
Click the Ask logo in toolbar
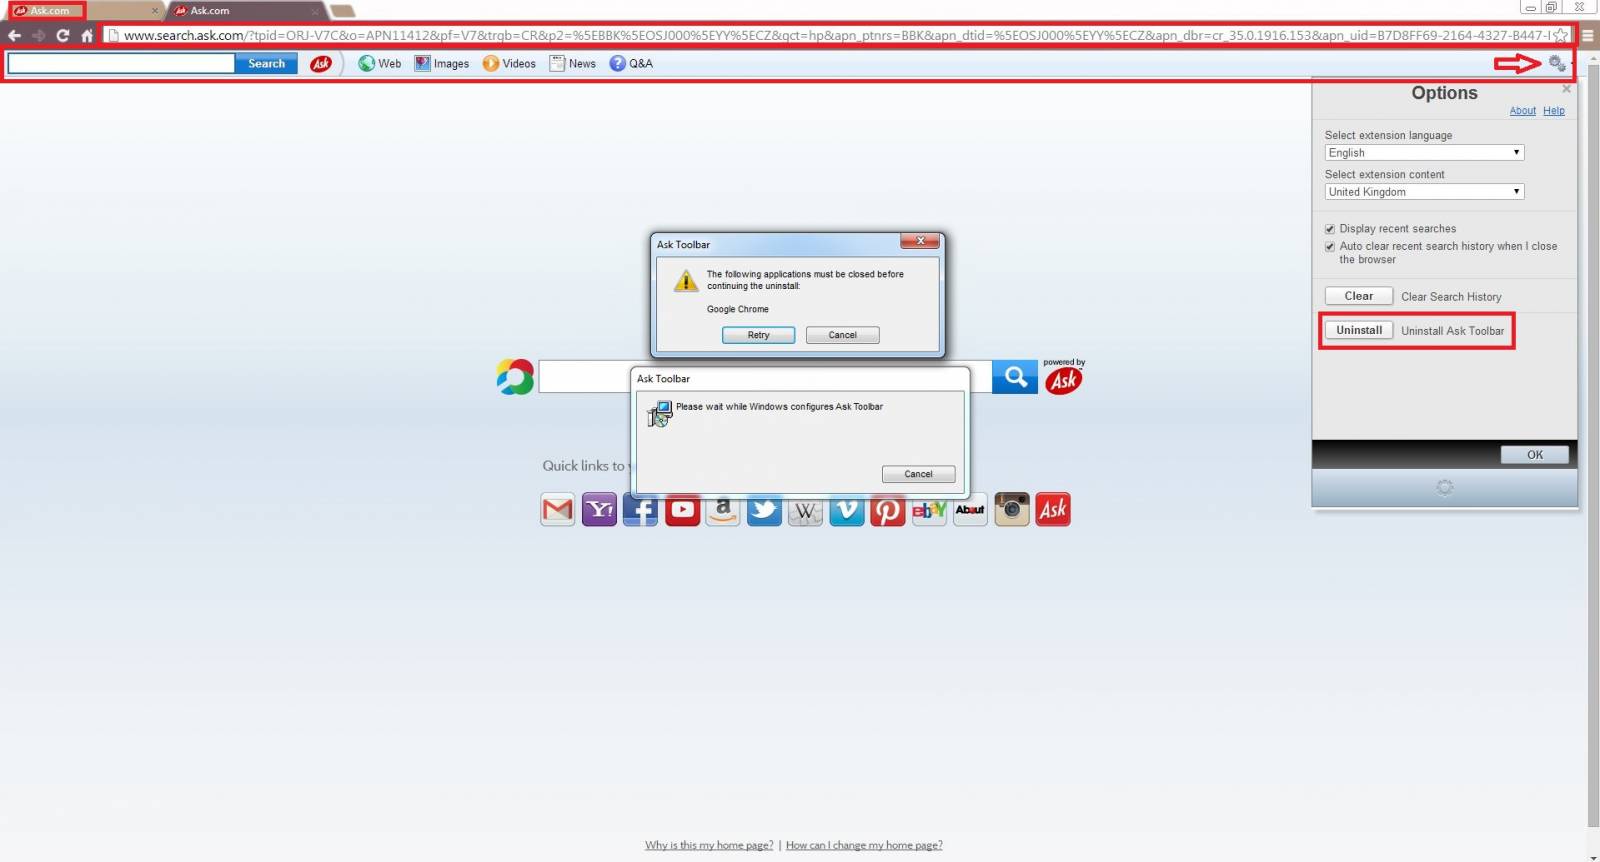(321, 63)
